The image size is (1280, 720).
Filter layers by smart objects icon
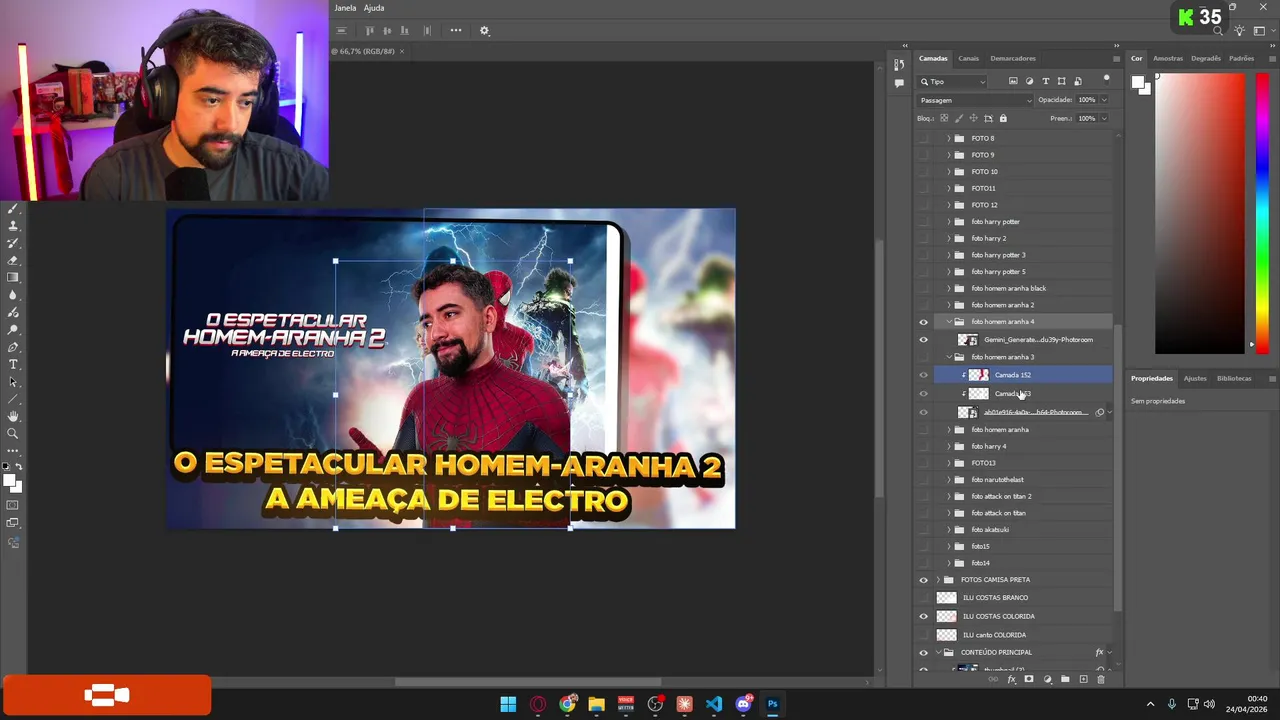(1077, 81)
